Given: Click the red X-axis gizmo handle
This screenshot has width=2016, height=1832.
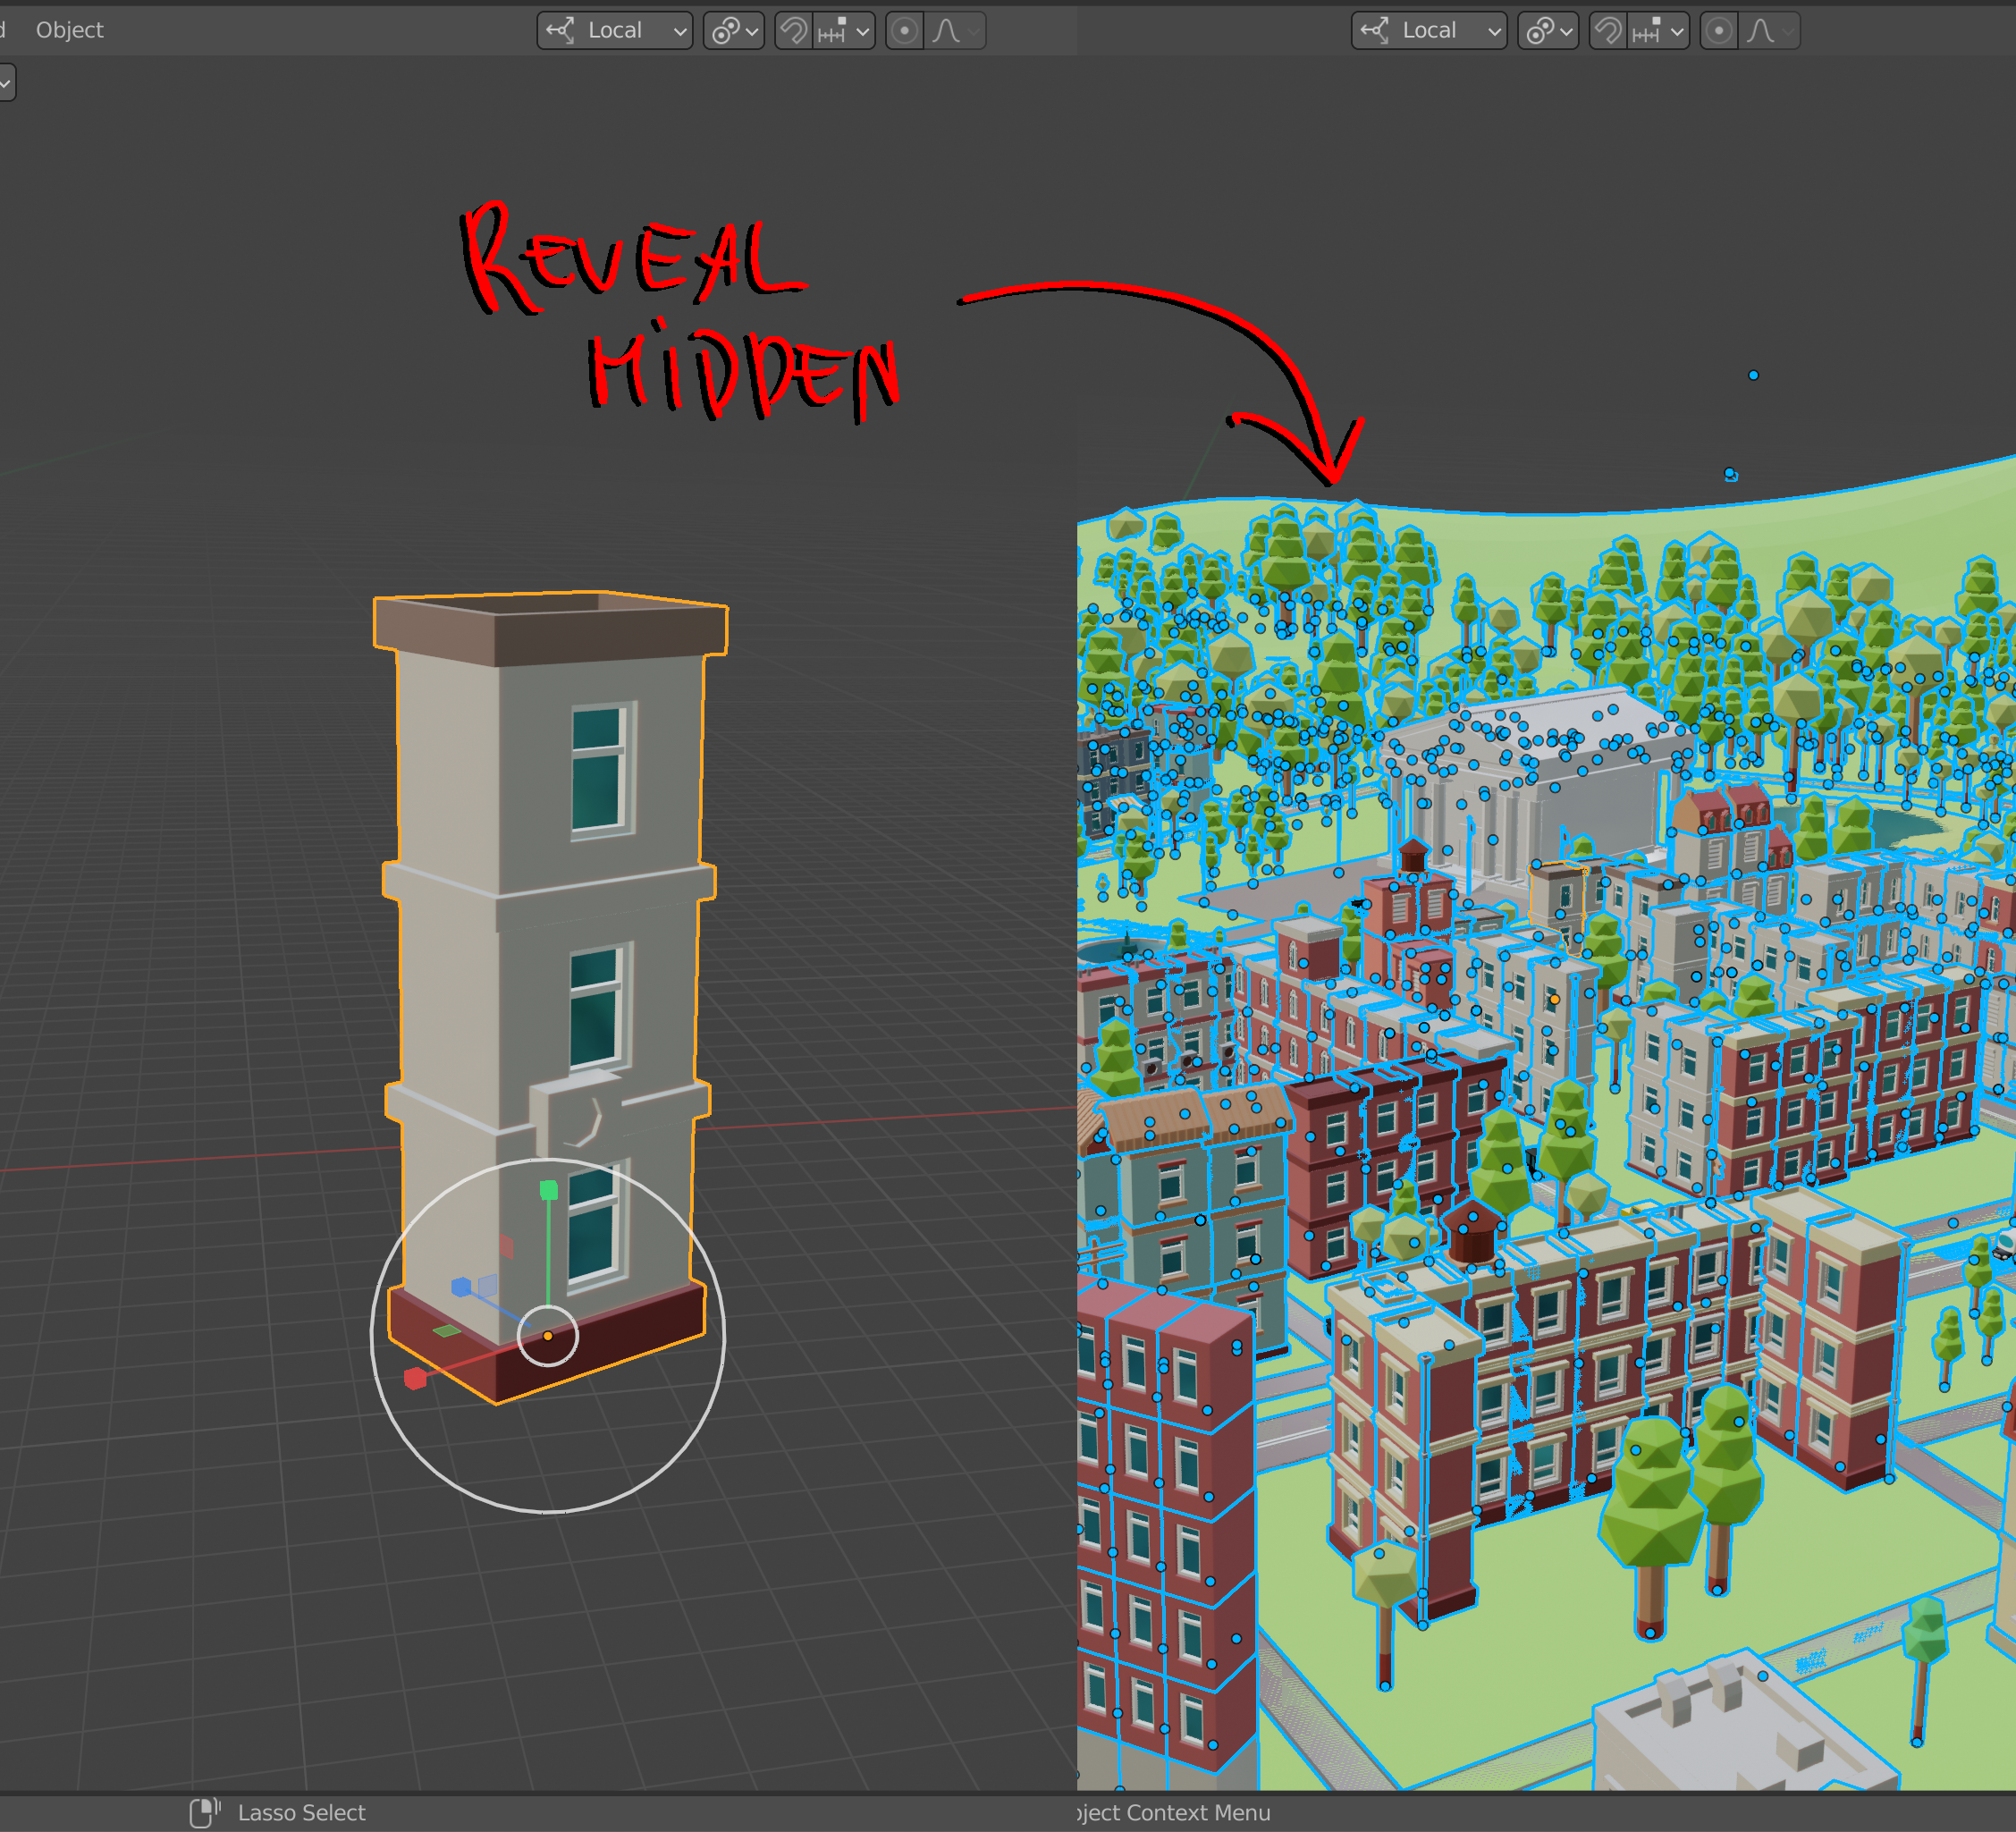Looking at the screenshot, I should (x=415, y=1379).
